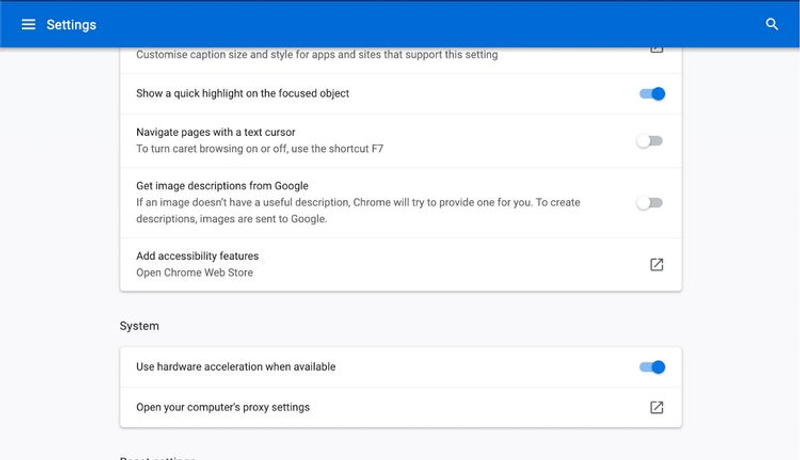Enable the Navigate pages with a text cursor toggle
The width and height of the screenshot is (800, 460).
click(649, 141)
